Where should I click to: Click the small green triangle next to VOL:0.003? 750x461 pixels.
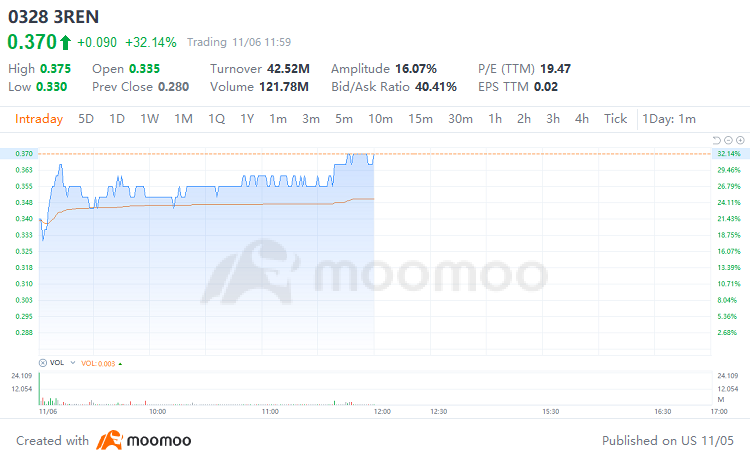120,364
